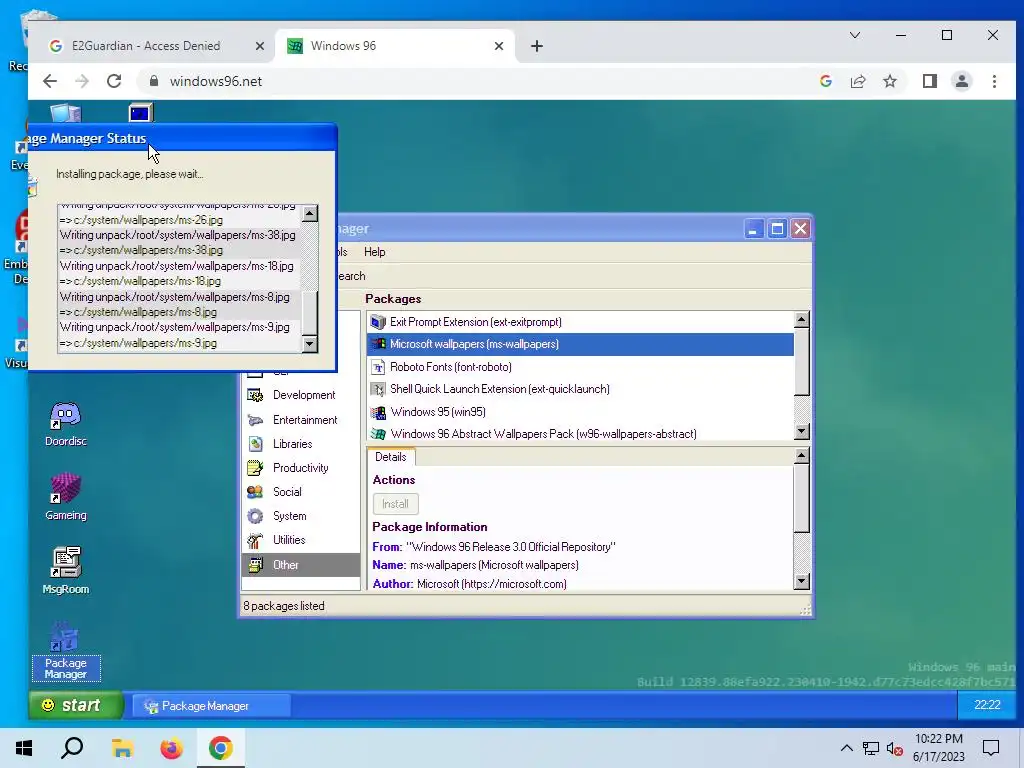Click the Package Manager taskbar button

tap(211, 706)
